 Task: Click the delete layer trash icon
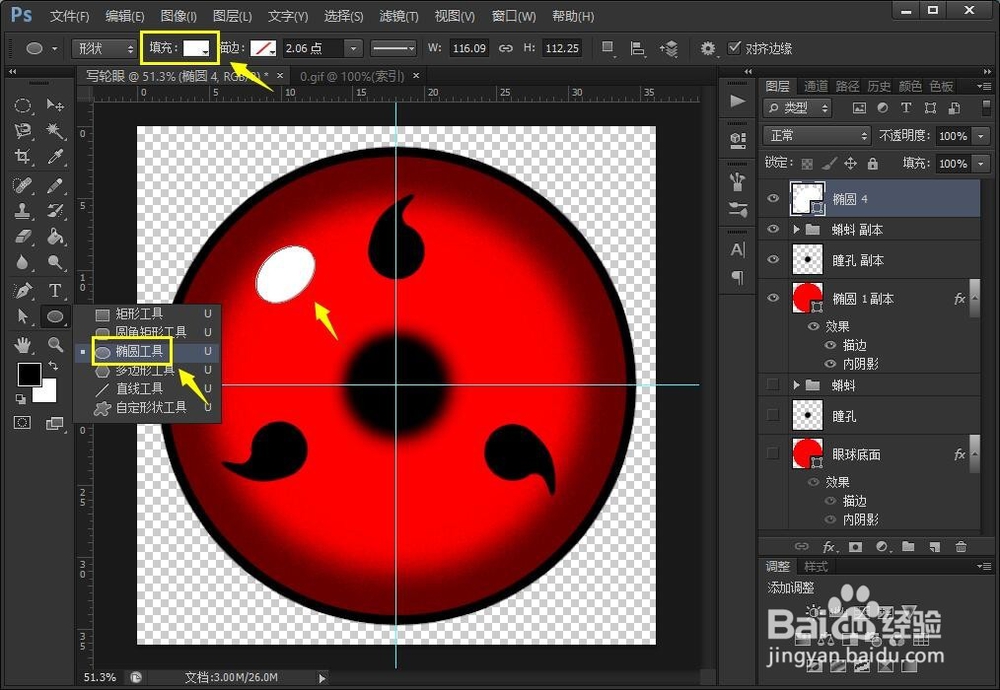(960, 547)
